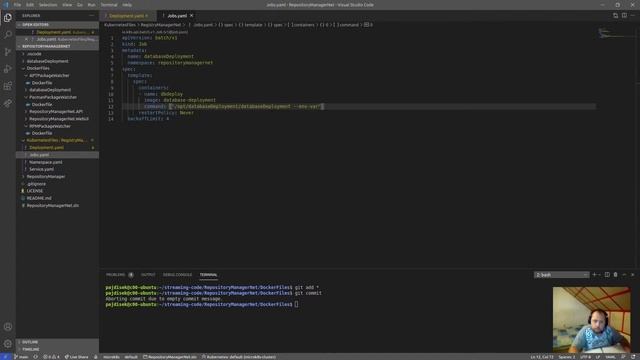Open the VS Code logo menu

(6, 5)
